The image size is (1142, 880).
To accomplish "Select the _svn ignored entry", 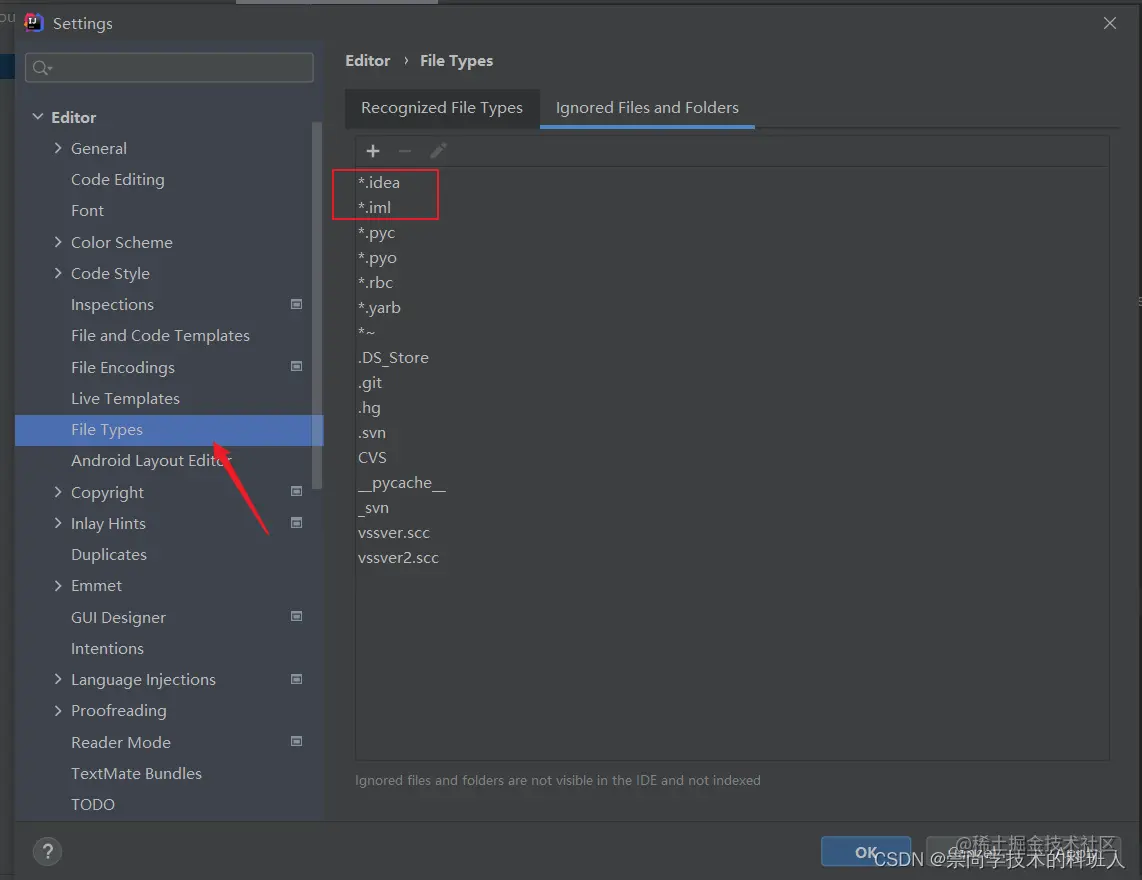I will [732, 508].
